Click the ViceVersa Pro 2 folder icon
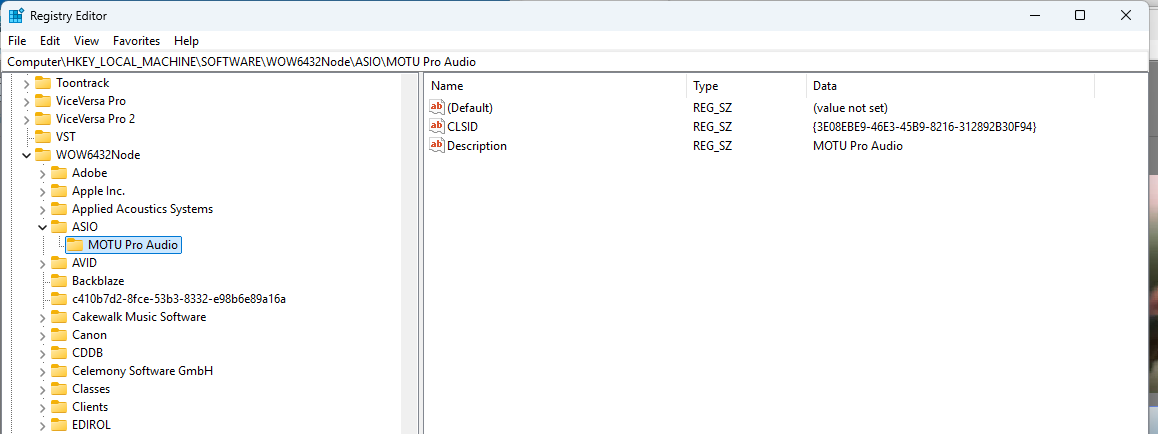 (x=43, y=119)
